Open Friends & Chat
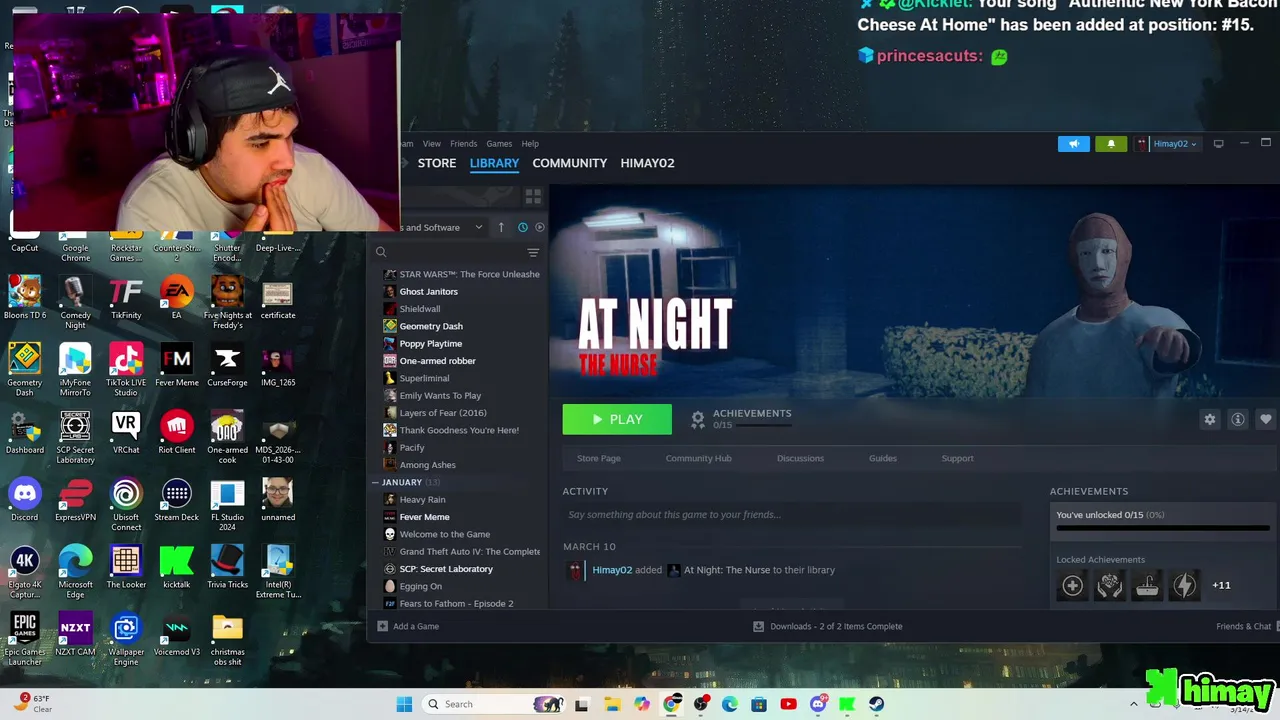The height and width of the screenshot is (720, 1280). 1244,626
